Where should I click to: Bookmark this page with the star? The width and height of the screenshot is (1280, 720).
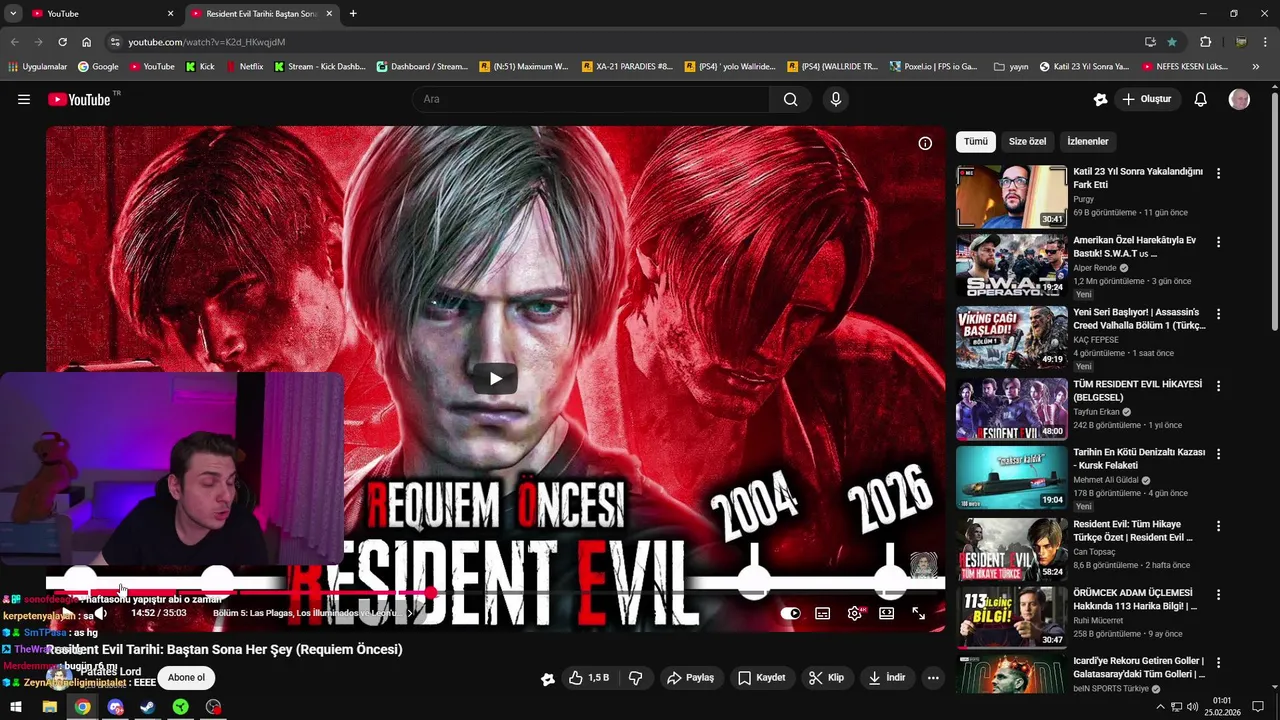[1172, 42]
